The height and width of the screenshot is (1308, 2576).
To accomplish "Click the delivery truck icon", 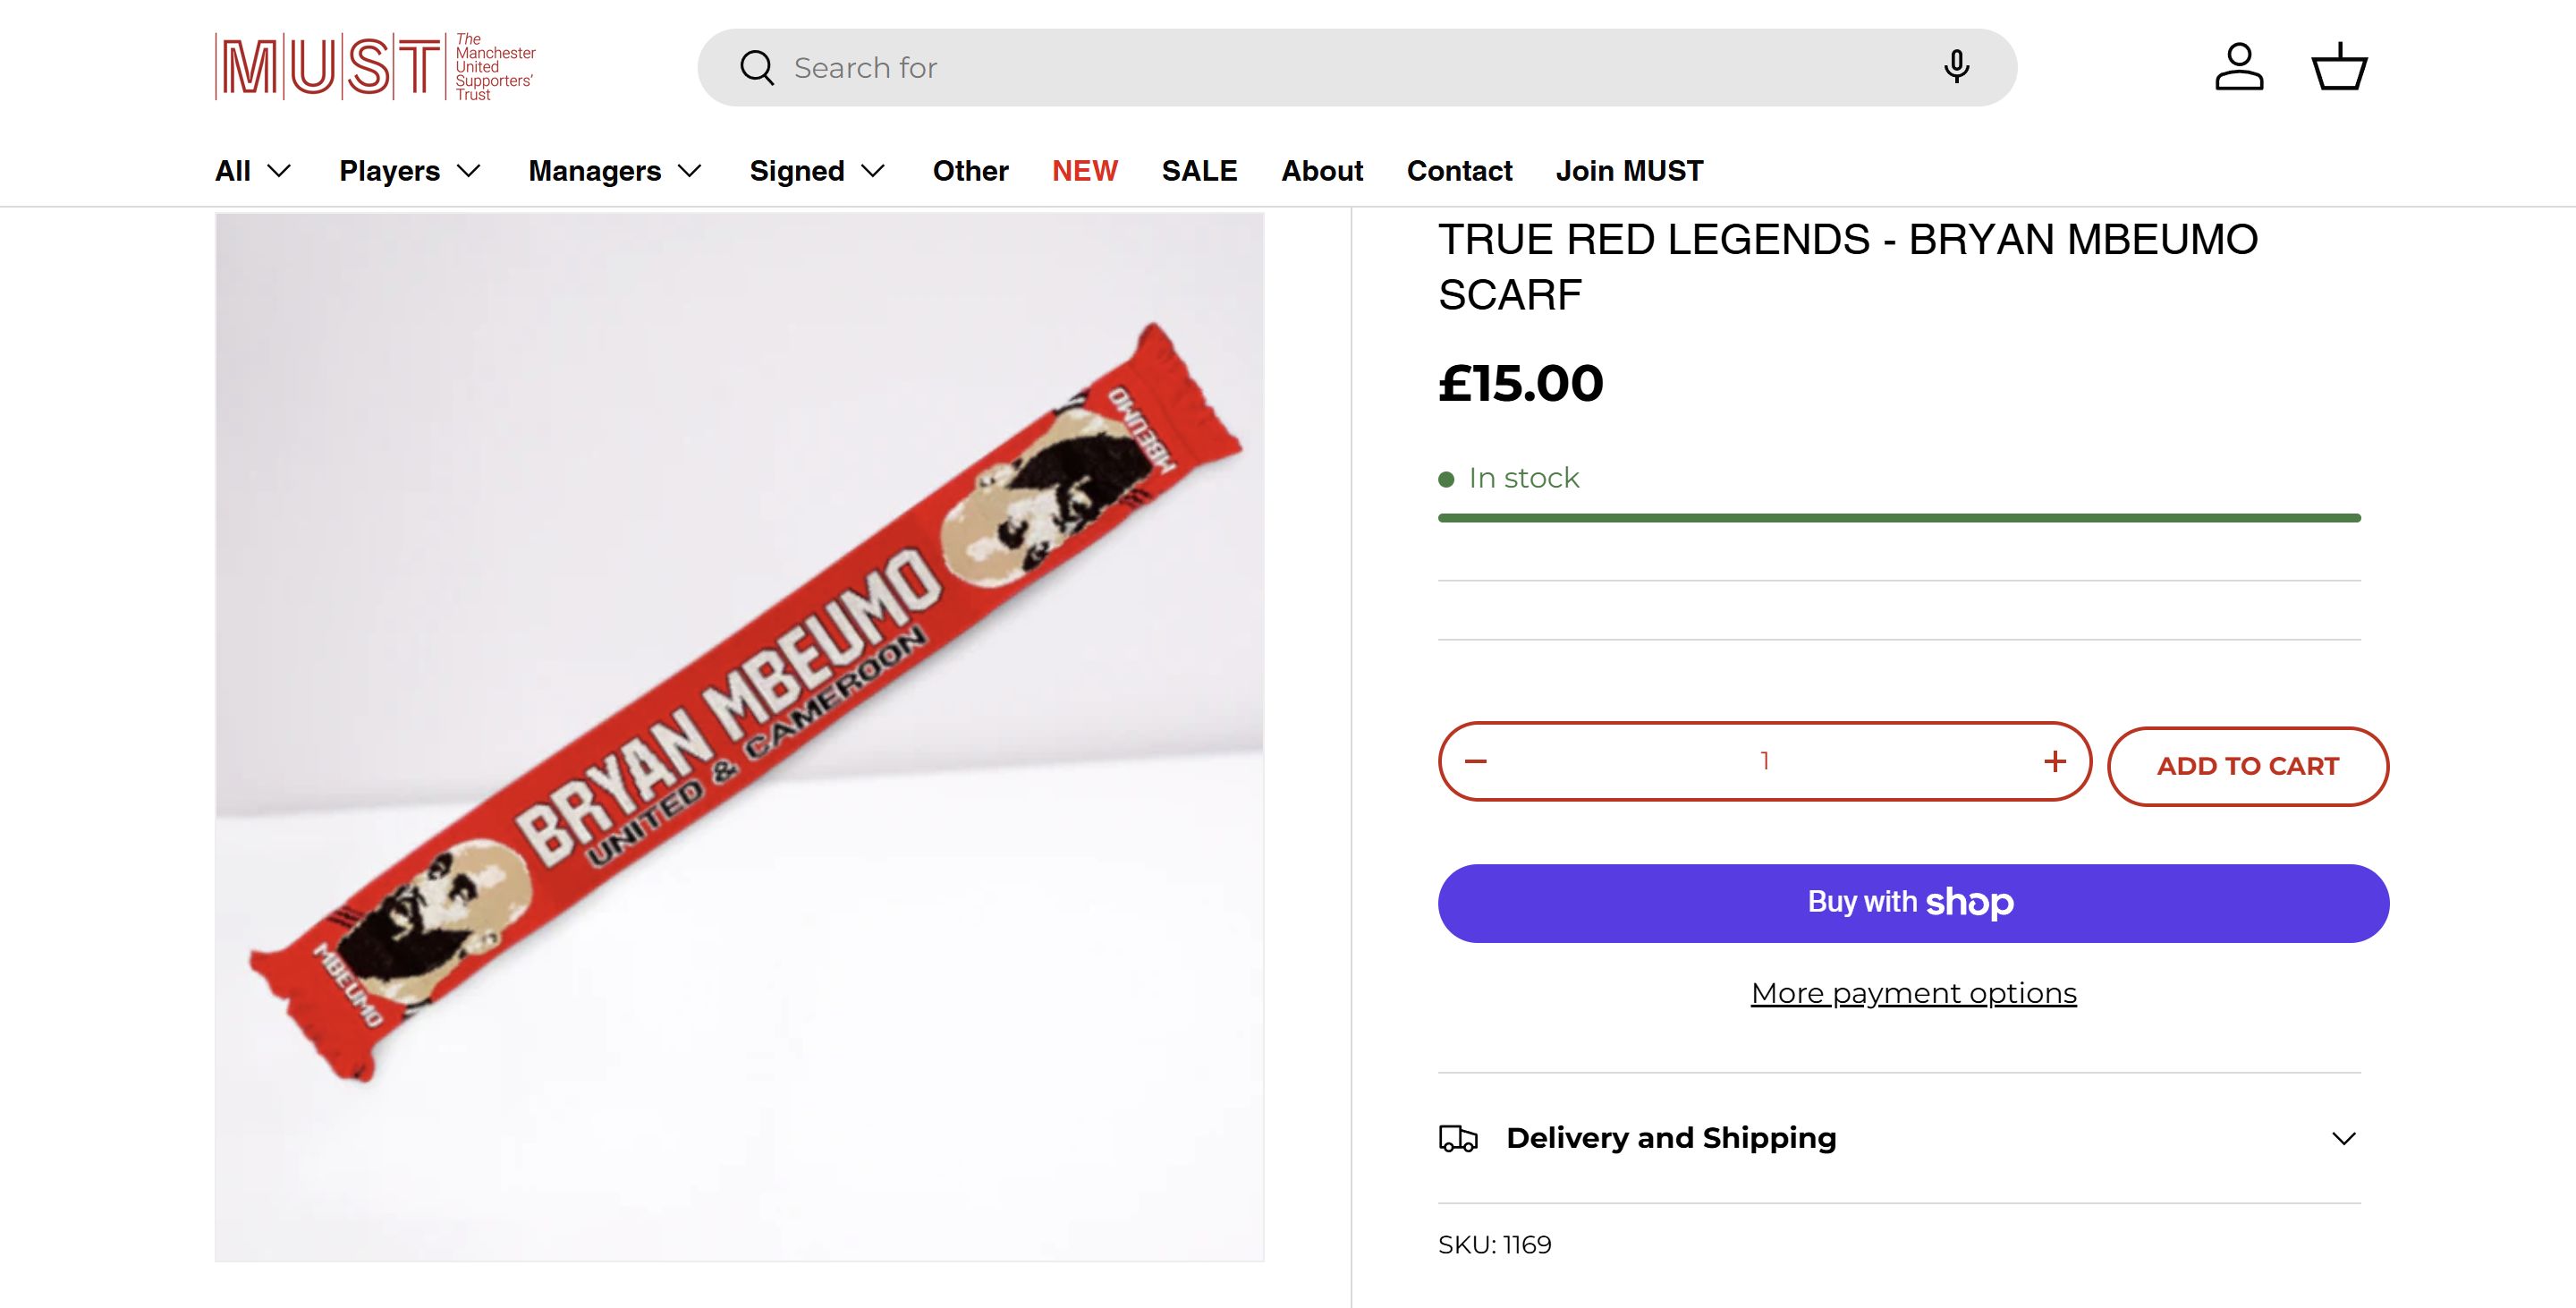I will (1458, 1138).
